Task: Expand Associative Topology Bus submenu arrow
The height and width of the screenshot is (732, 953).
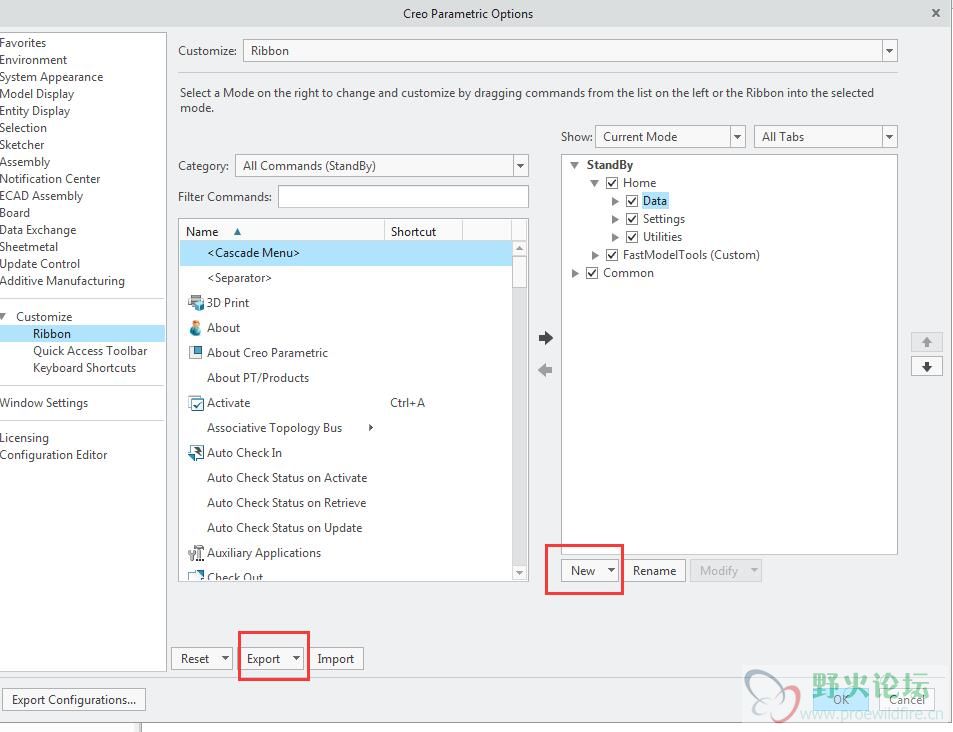Action: [x=371, y=428]
